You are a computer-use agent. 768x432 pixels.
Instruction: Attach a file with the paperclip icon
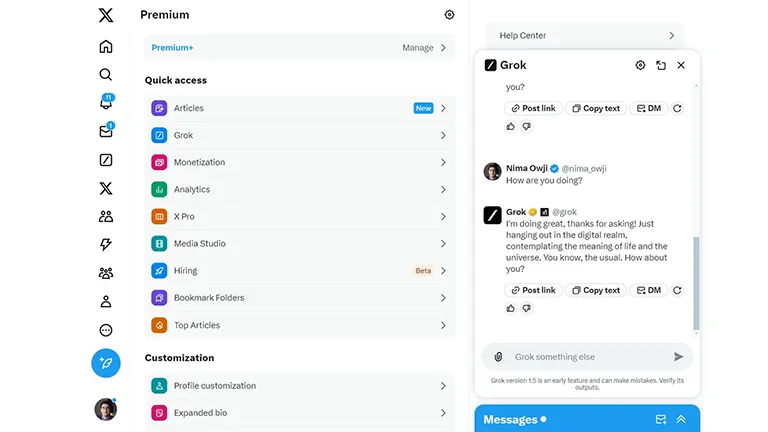(498, 357)
